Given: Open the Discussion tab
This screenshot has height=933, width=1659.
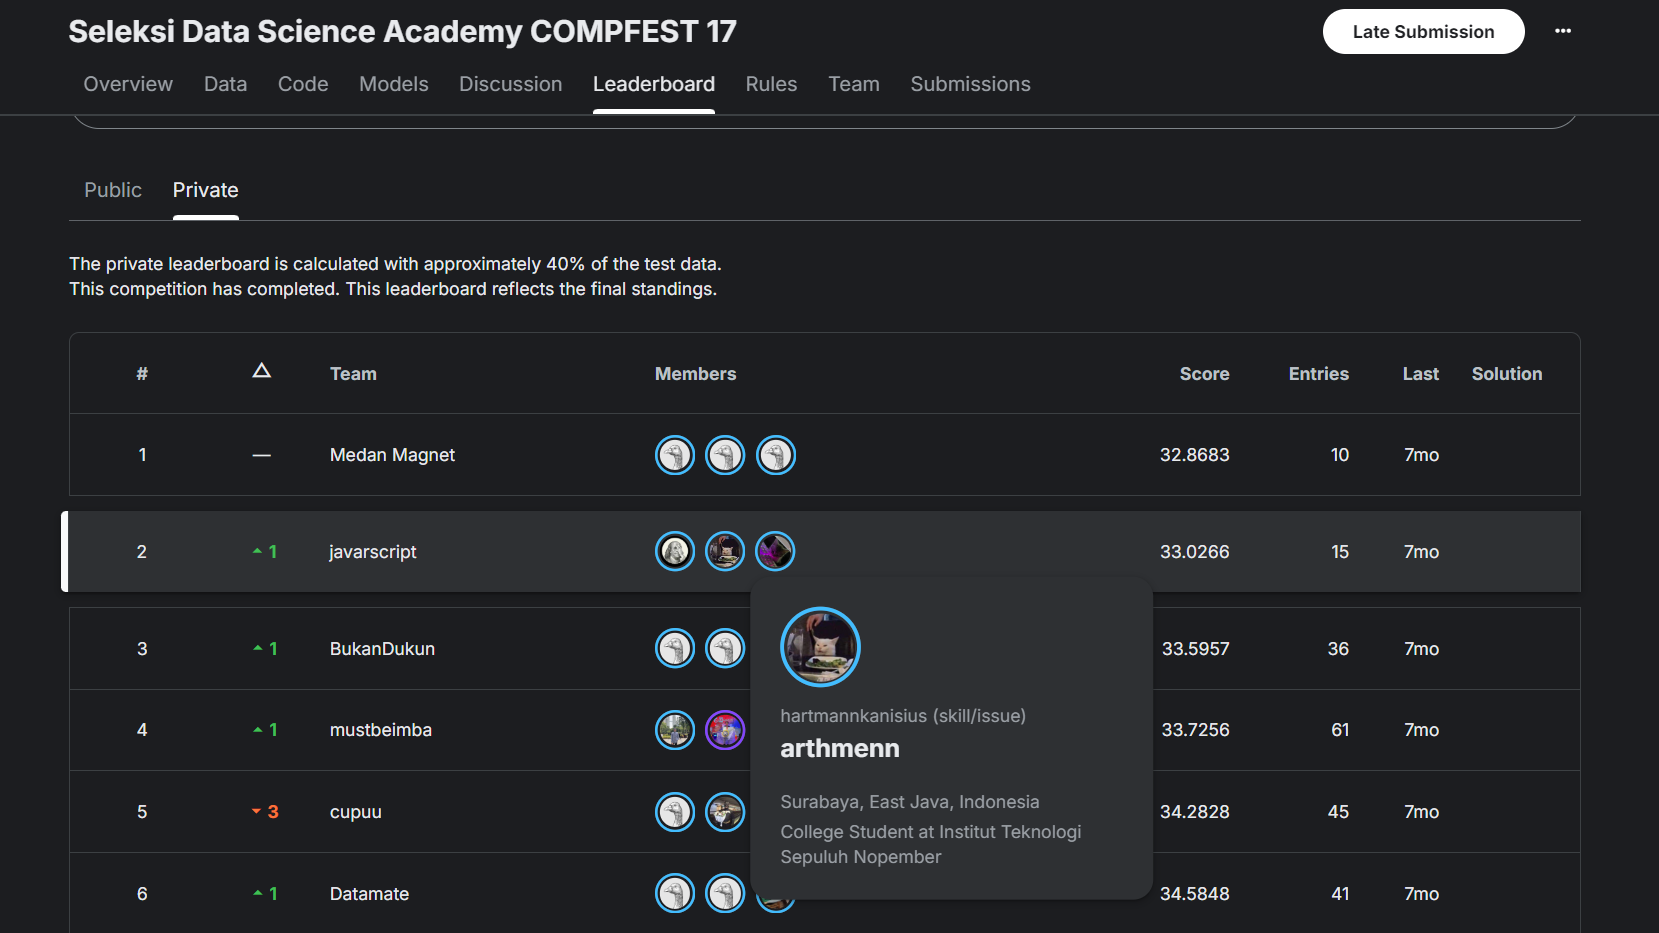Looking at the screenshot, I should pos(511,84).
